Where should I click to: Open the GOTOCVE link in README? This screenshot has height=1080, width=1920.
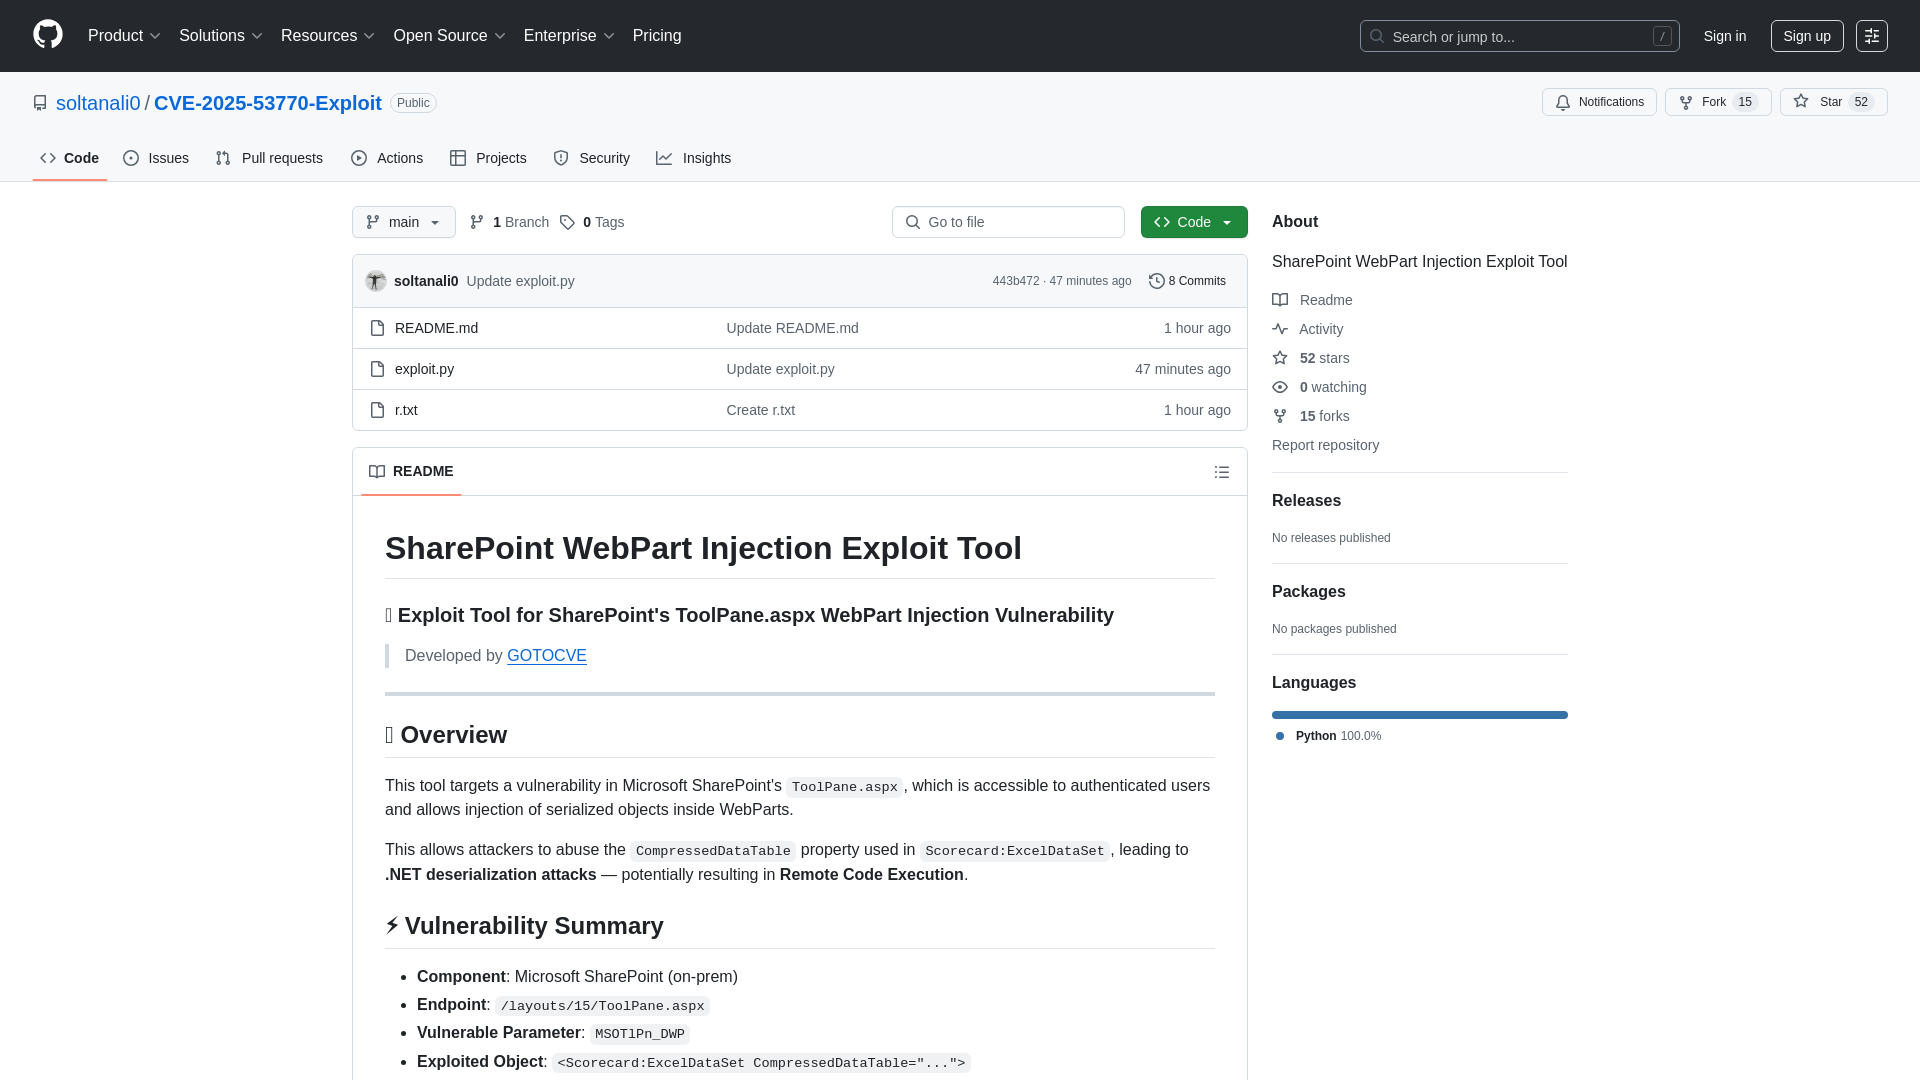click(x=547, y=656)
